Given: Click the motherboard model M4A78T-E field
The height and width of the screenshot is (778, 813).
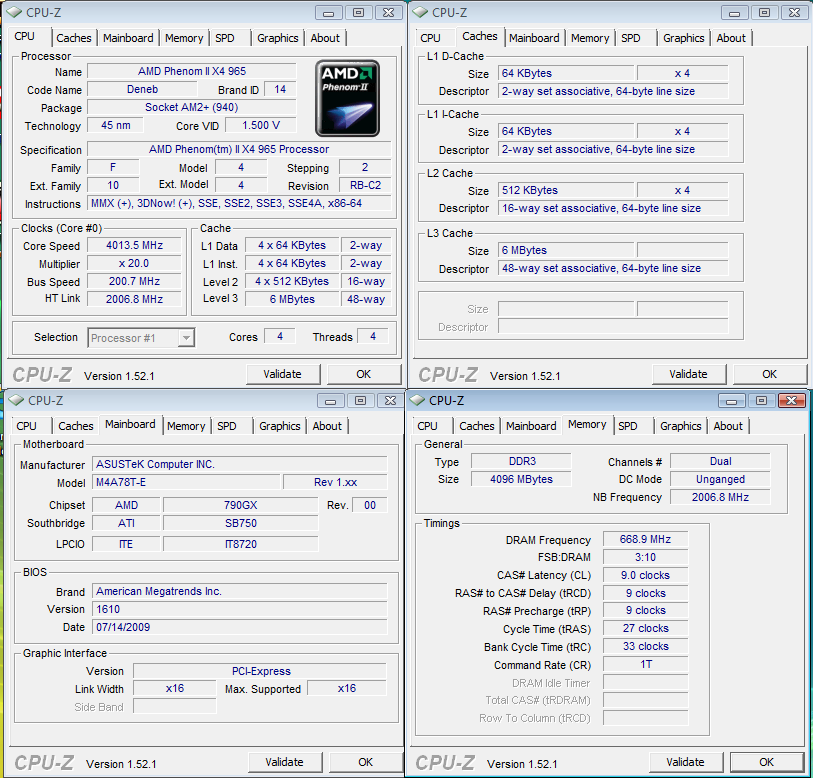Looking at the screenshot, I should [x=186, y=482].
